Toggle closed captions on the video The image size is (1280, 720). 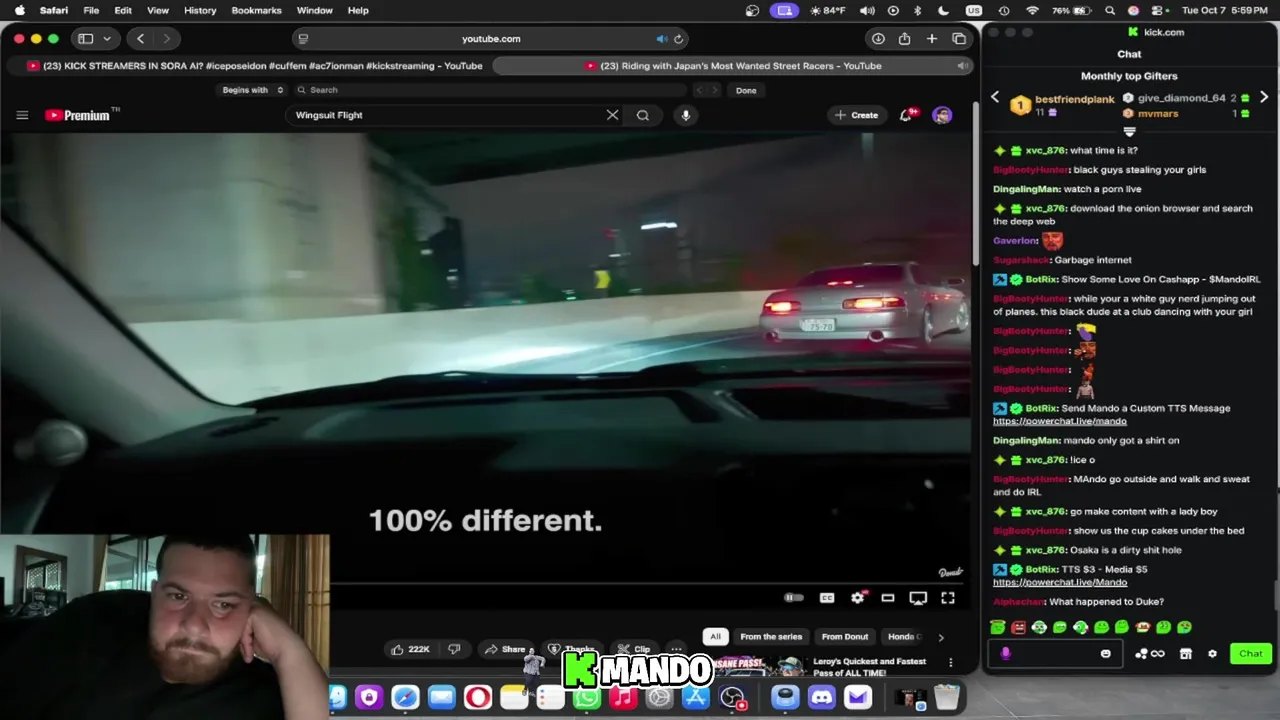pos(827,598)
